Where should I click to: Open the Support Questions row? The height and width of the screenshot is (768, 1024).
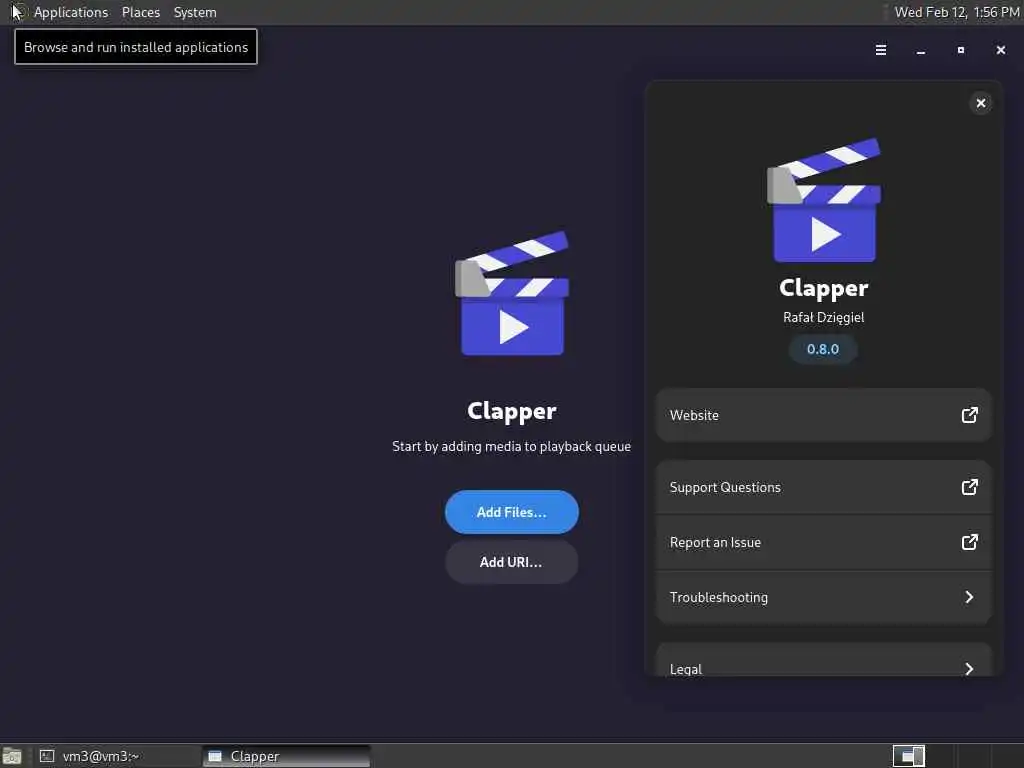[x=824, y=487]
